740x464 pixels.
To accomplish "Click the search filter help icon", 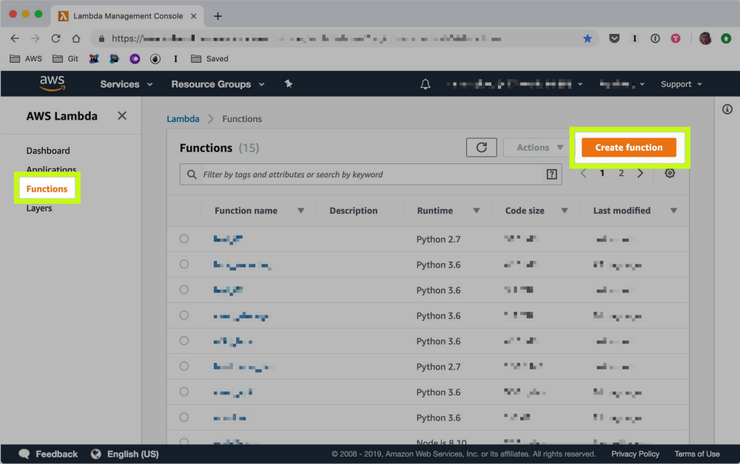I will (551, 174).
